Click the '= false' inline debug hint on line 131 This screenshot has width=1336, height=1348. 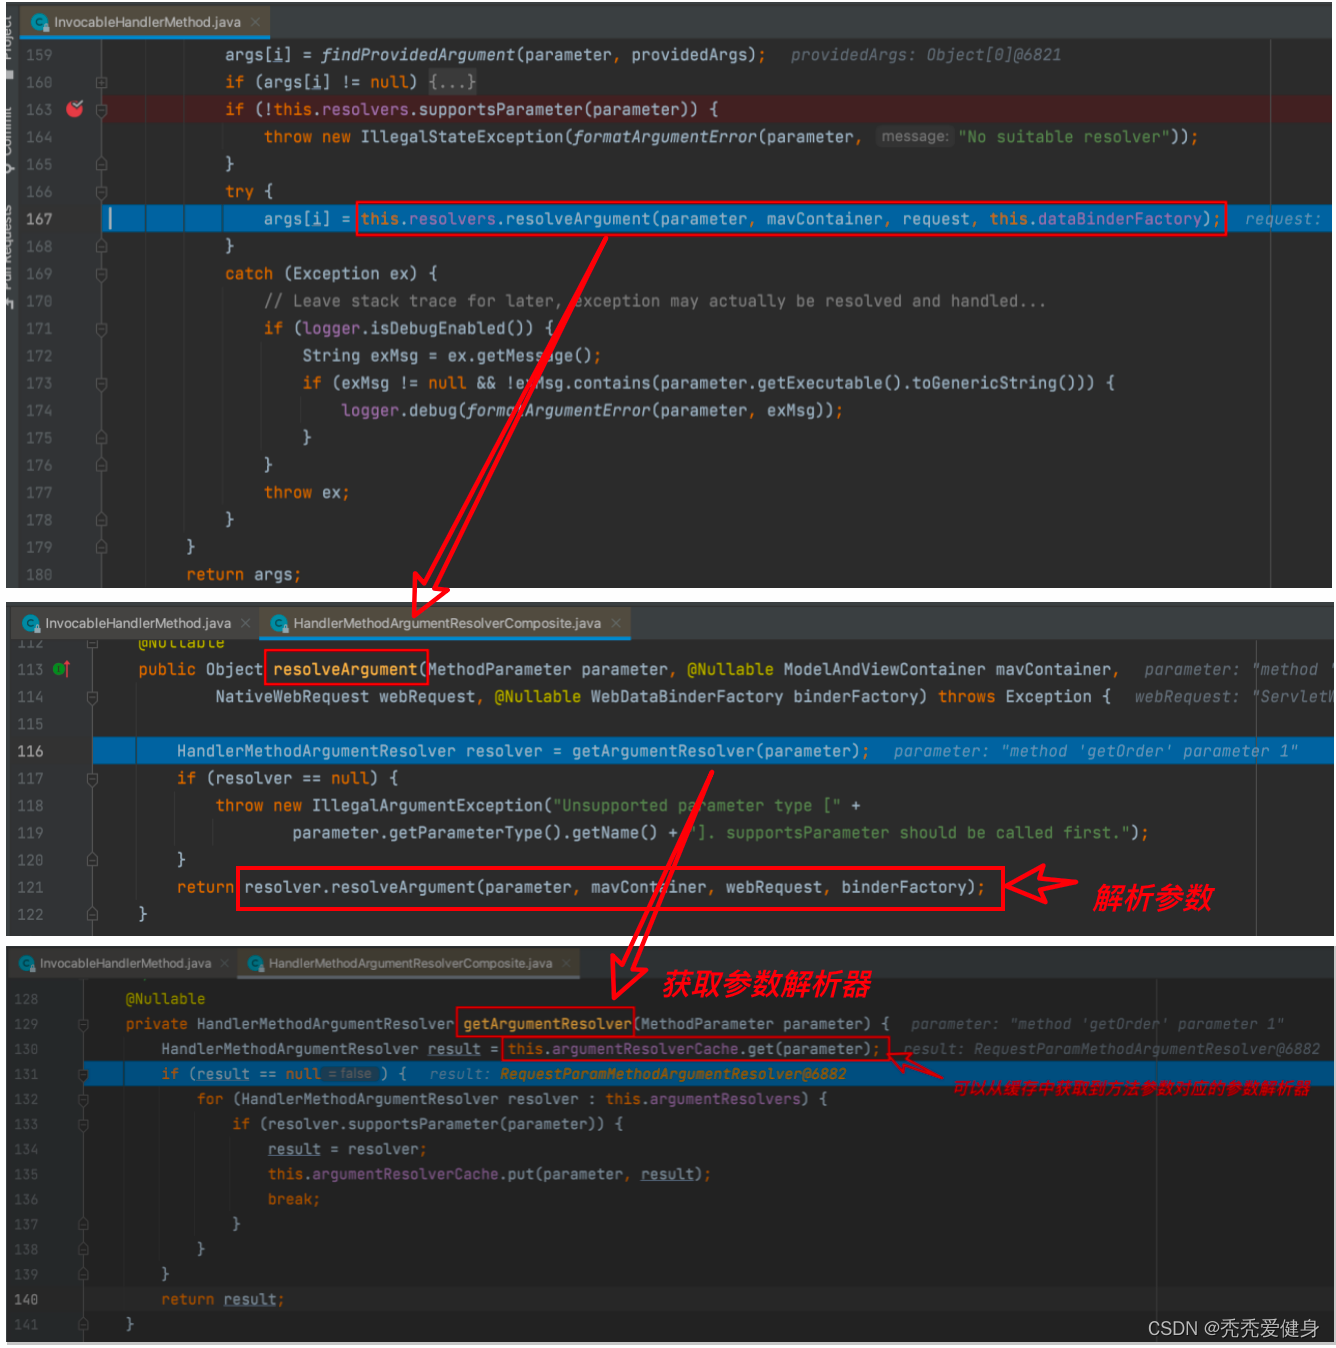point(350,1074)
